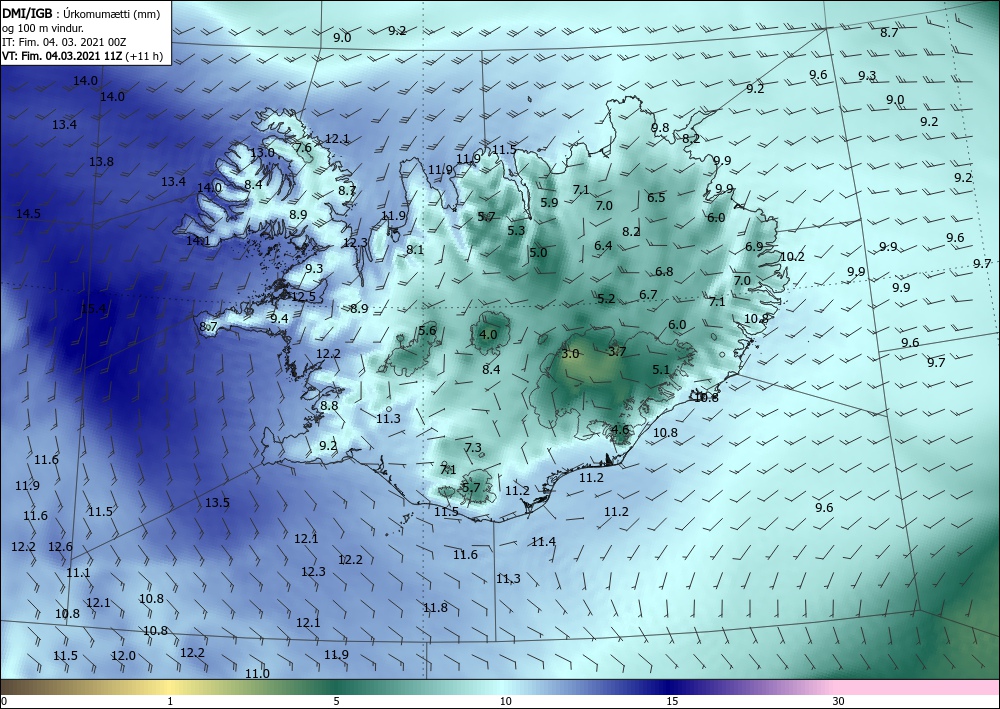Click the 11.1 value label
Viewport: 1000px width, 709px height.
pos(78,573)
